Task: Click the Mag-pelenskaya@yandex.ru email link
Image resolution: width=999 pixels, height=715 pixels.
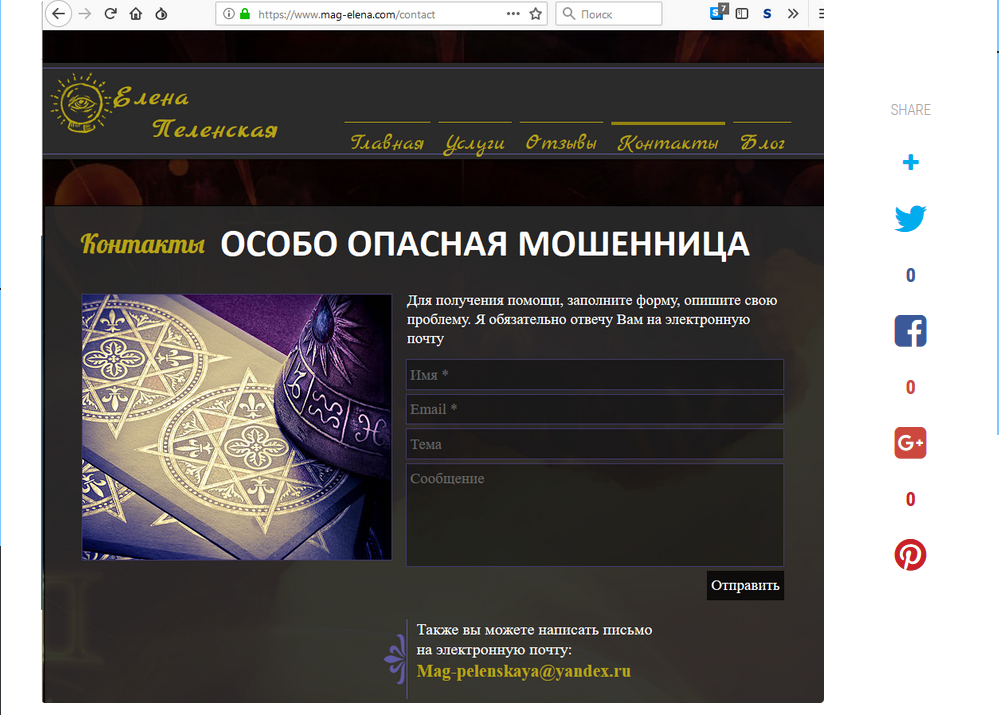Action: point(524,672)
